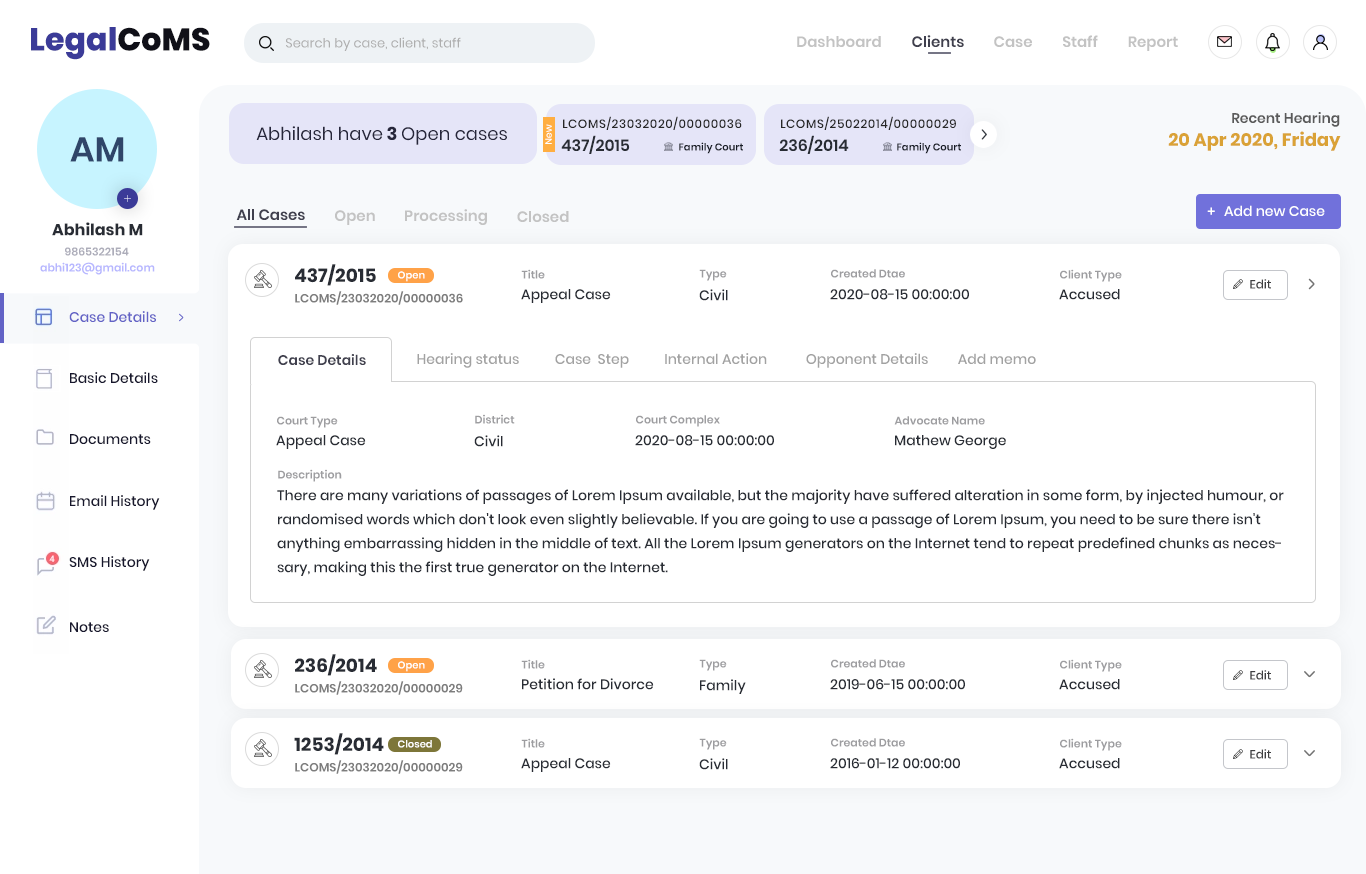
Task: Click the gavel icon for case 1253/2014
Action: point(262,748)
